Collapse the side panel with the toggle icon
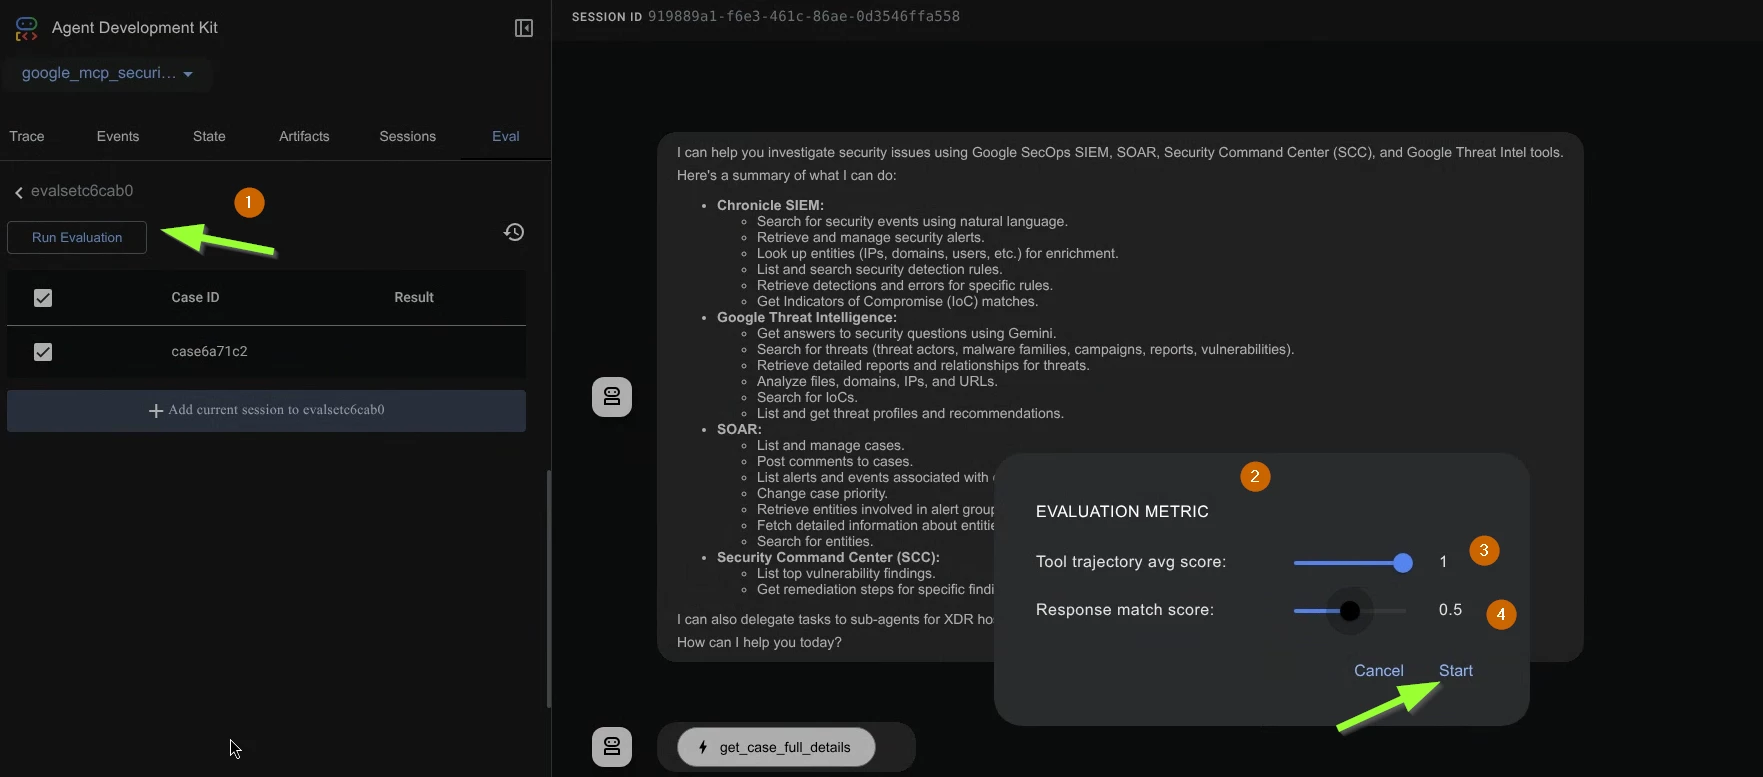The image size is (1763, 777). pyautogui.click(x=524, y=28)
